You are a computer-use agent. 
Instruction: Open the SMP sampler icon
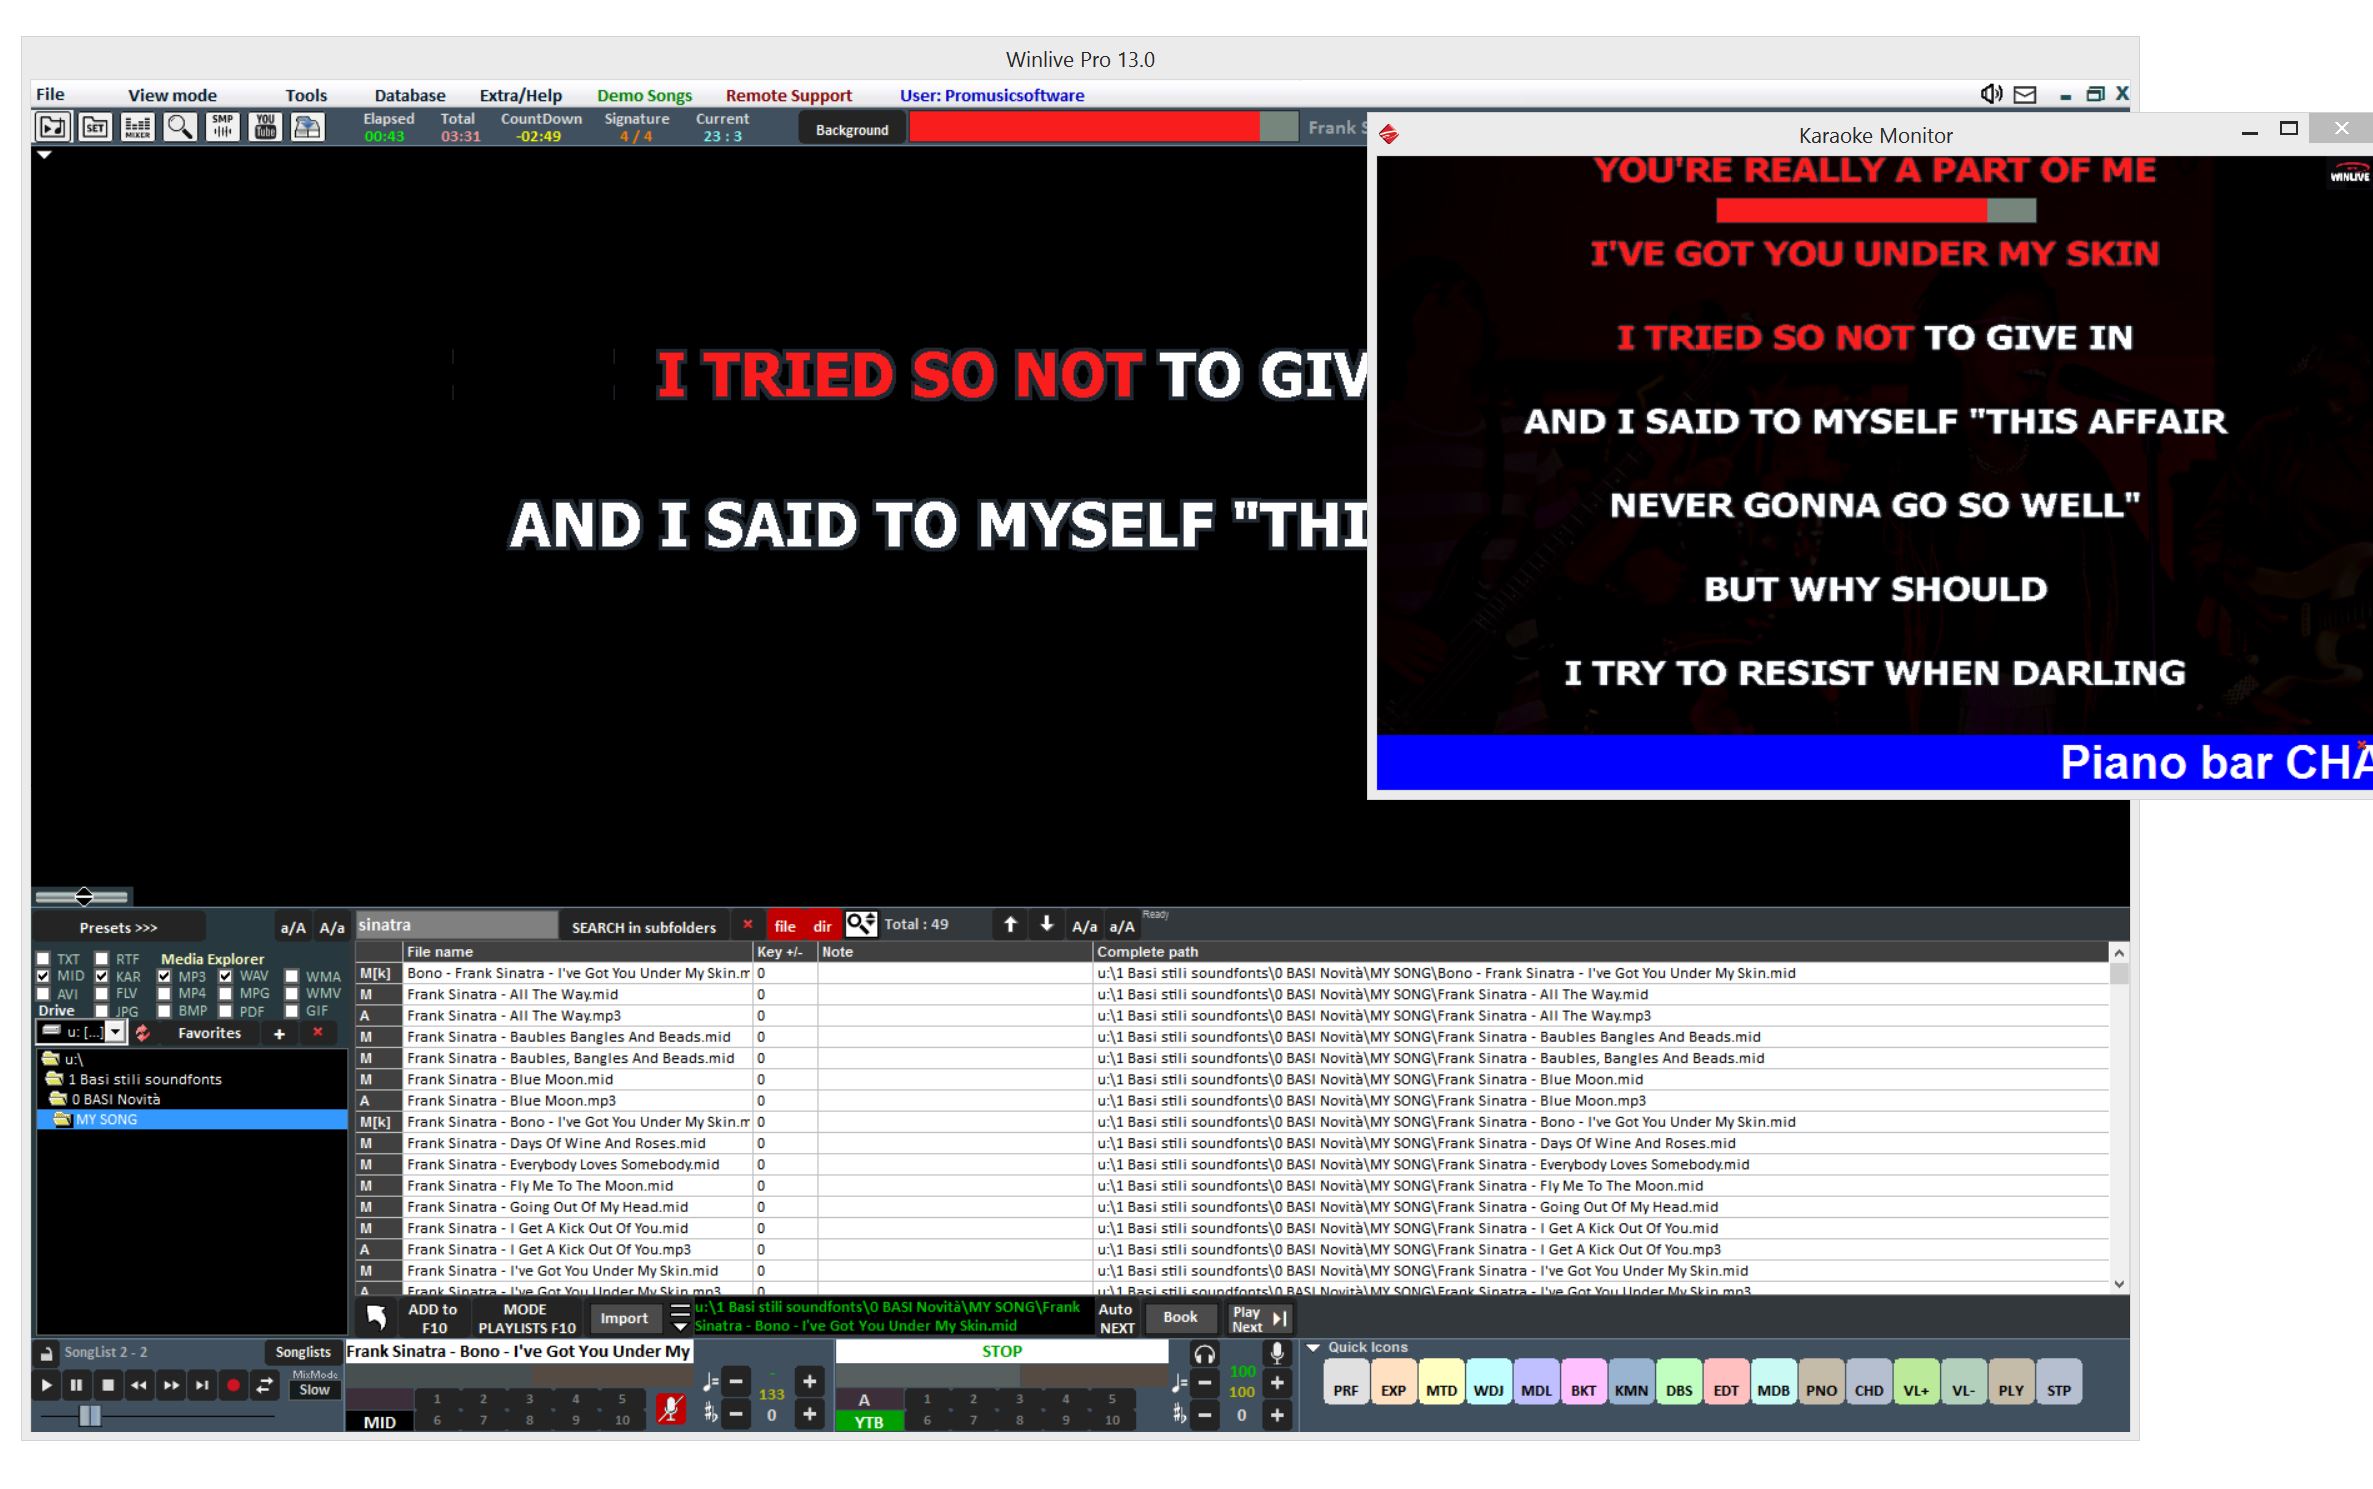222,127
